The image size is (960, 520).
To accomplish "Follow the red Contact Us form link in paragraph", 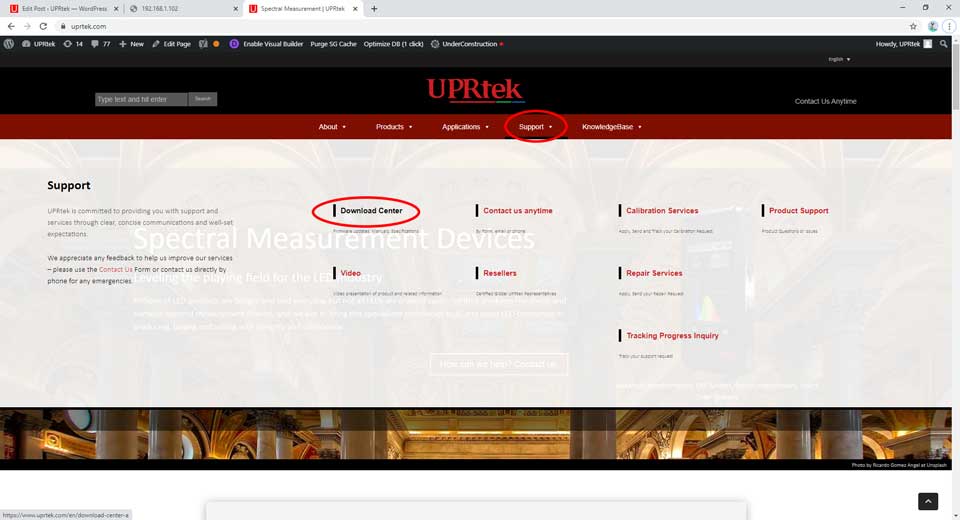I will (x=115, y=269).
